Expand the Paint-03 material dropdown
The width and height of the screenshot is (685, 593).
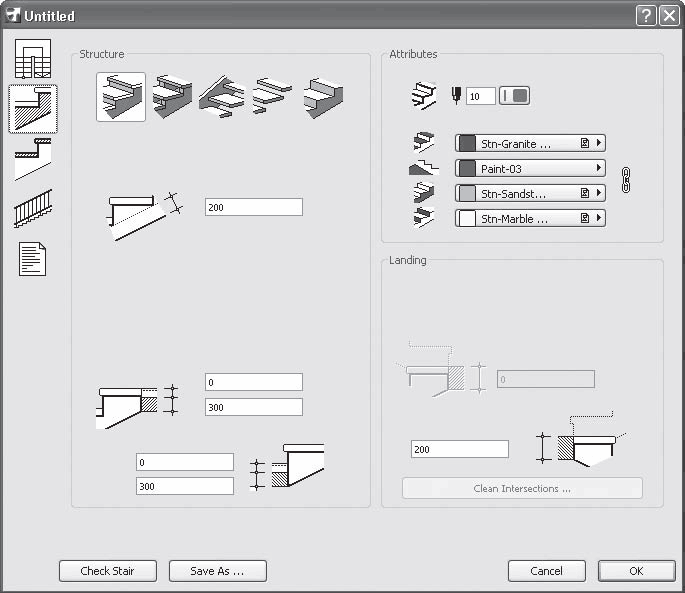tap(530, 168)
